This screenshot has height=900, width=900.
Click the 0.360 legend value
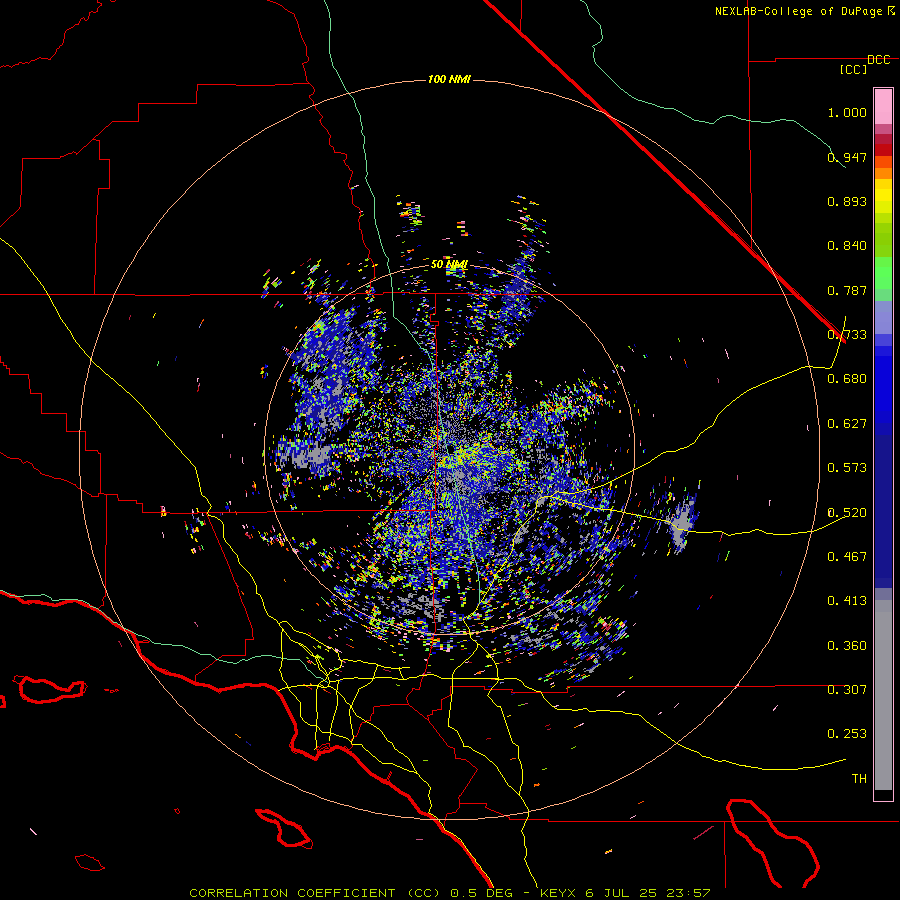847,646
